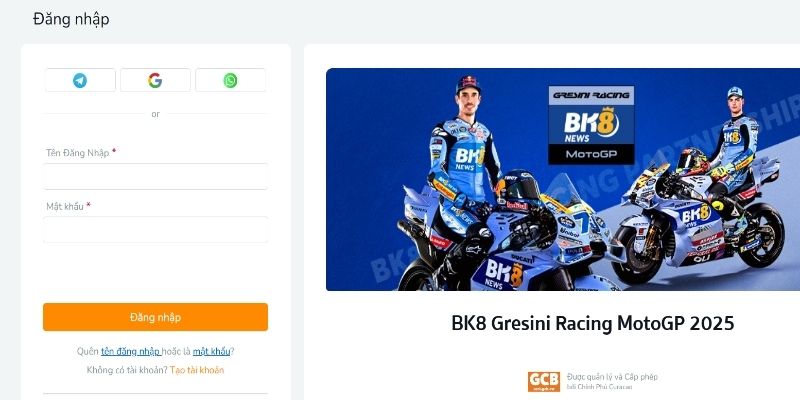The image size is (800, 400).
Task: Focus the Tên Đăng Nhập input field
Action: click(155, 177)
